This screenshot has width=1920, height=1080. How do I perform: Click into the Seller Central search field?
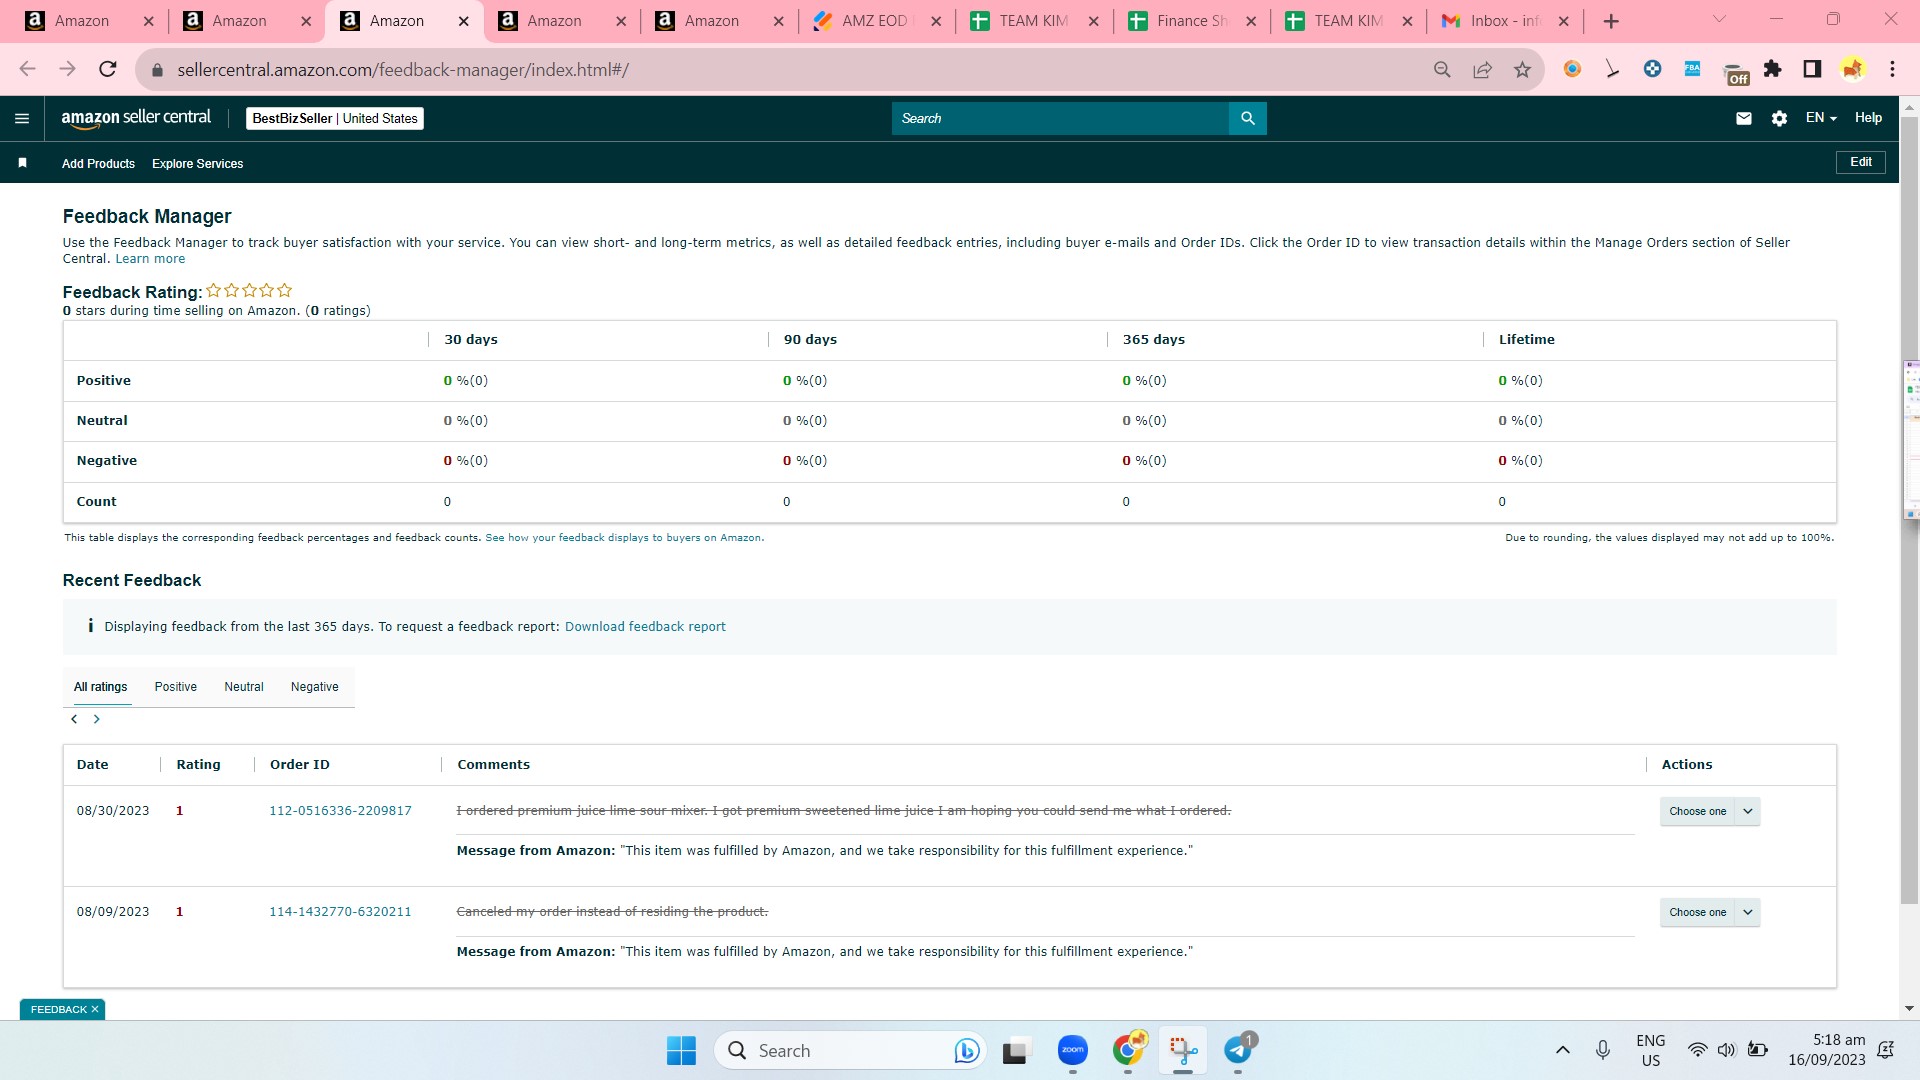[1060, 118]
